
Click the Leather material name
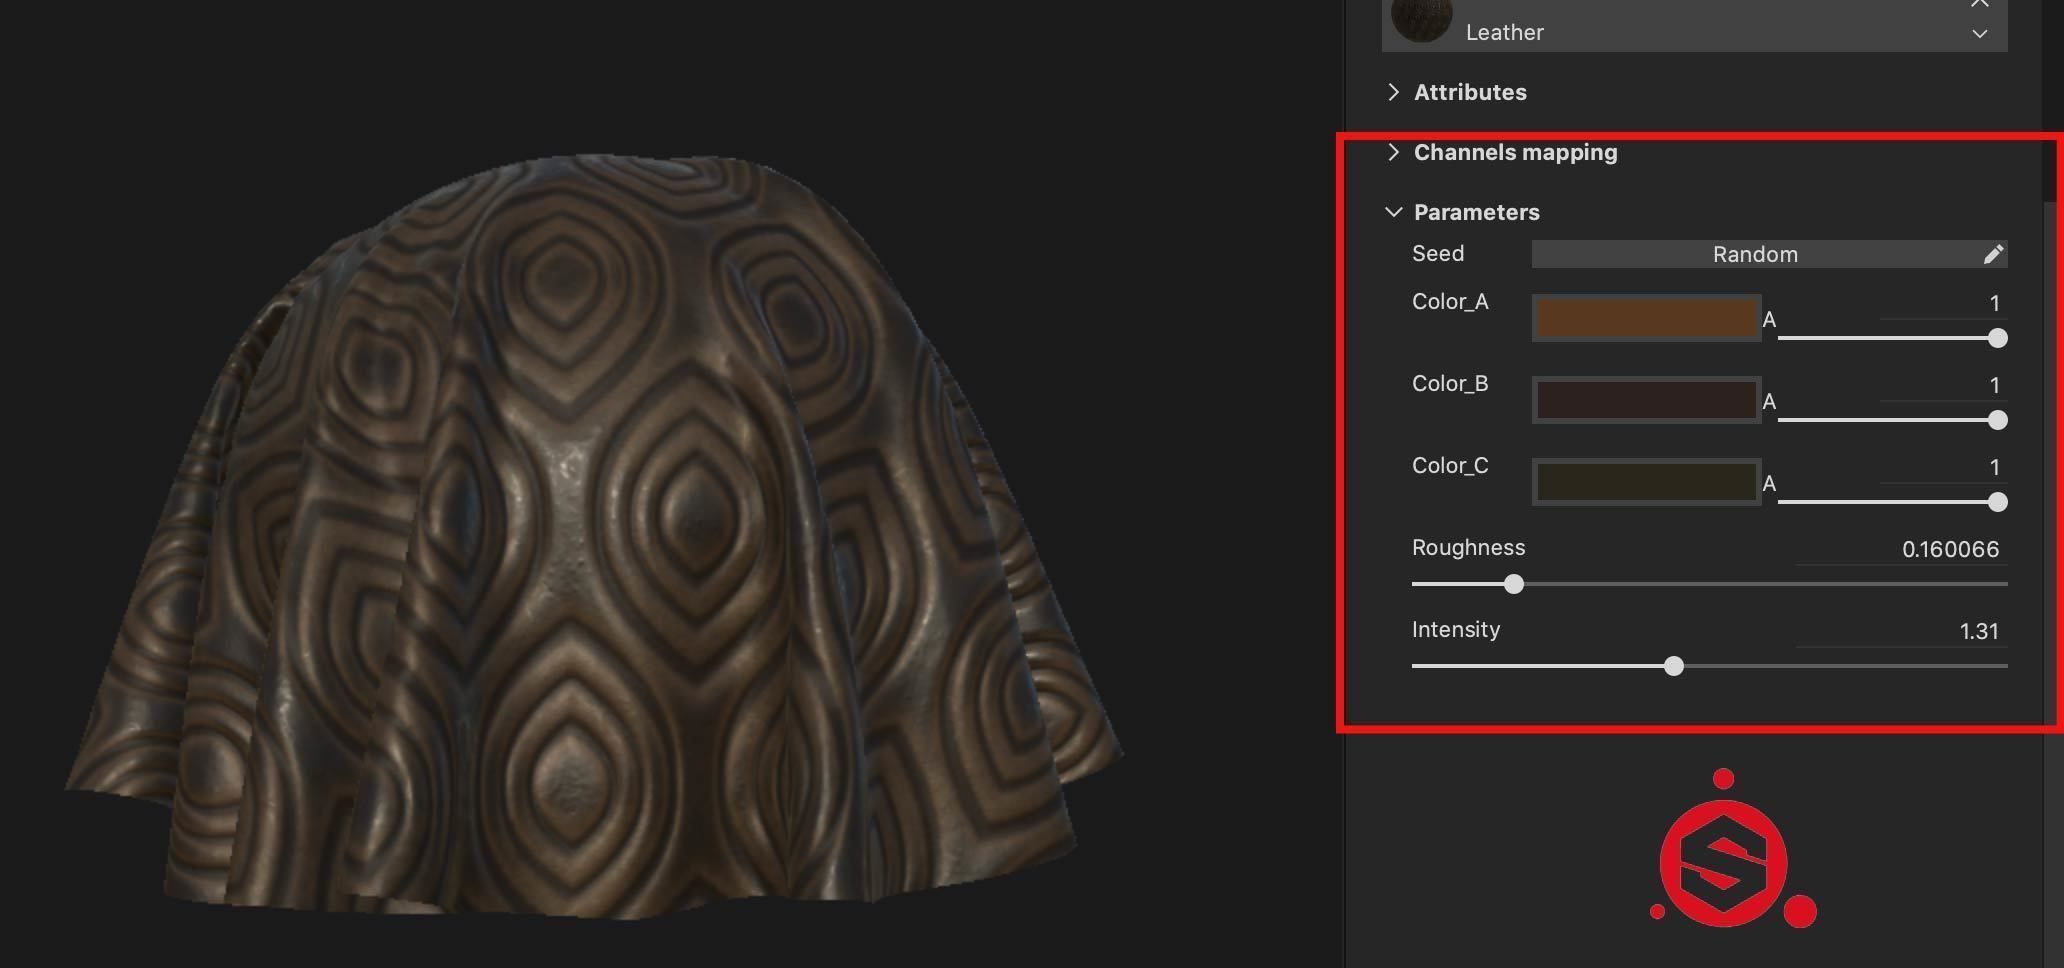[x=1504, y=33]
